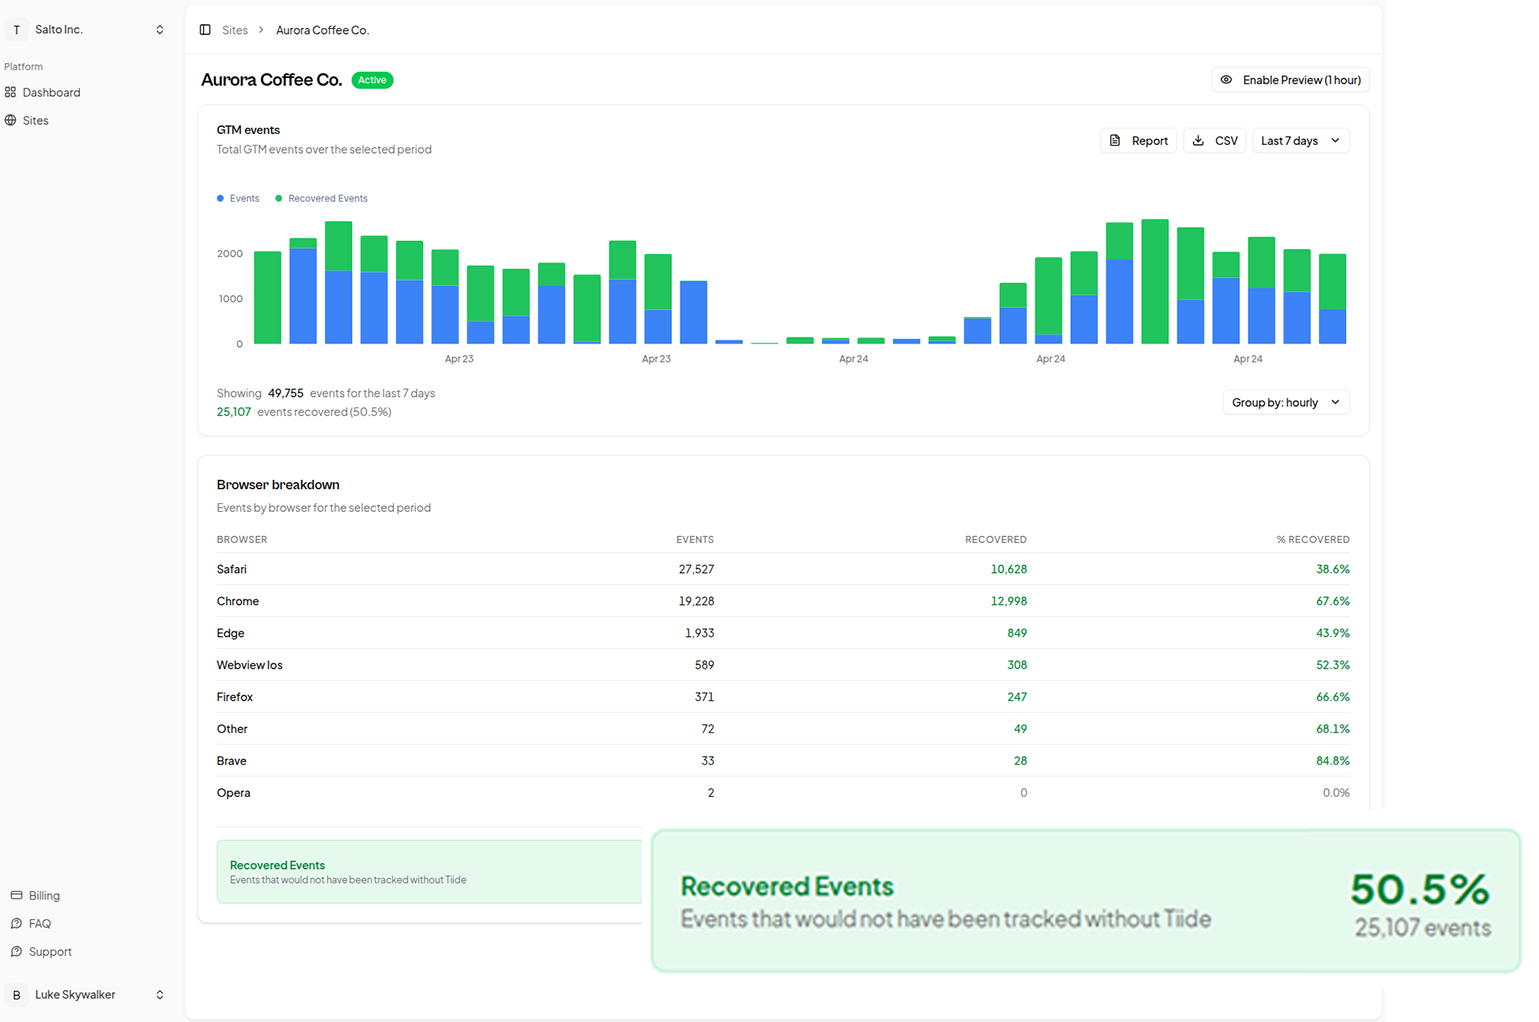Click the Support chat icon

(16, 951)
